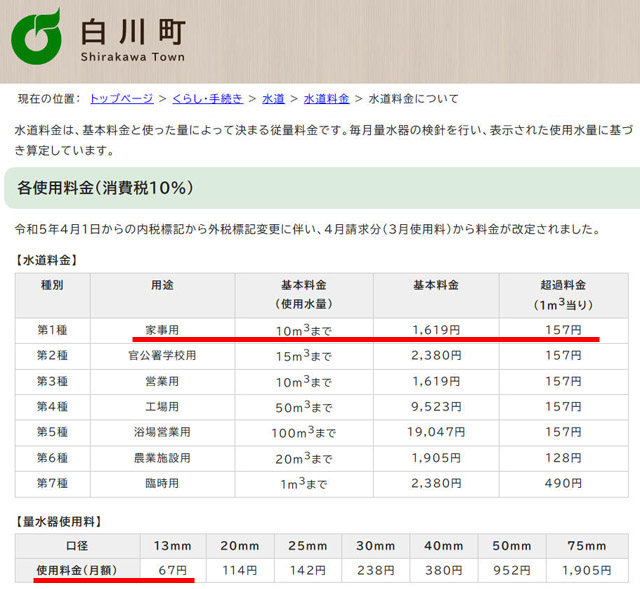The height and width of the screenshot is (589, 640).
Task: Click the 490円 excess fee cell
Action: tap(563, 483)
